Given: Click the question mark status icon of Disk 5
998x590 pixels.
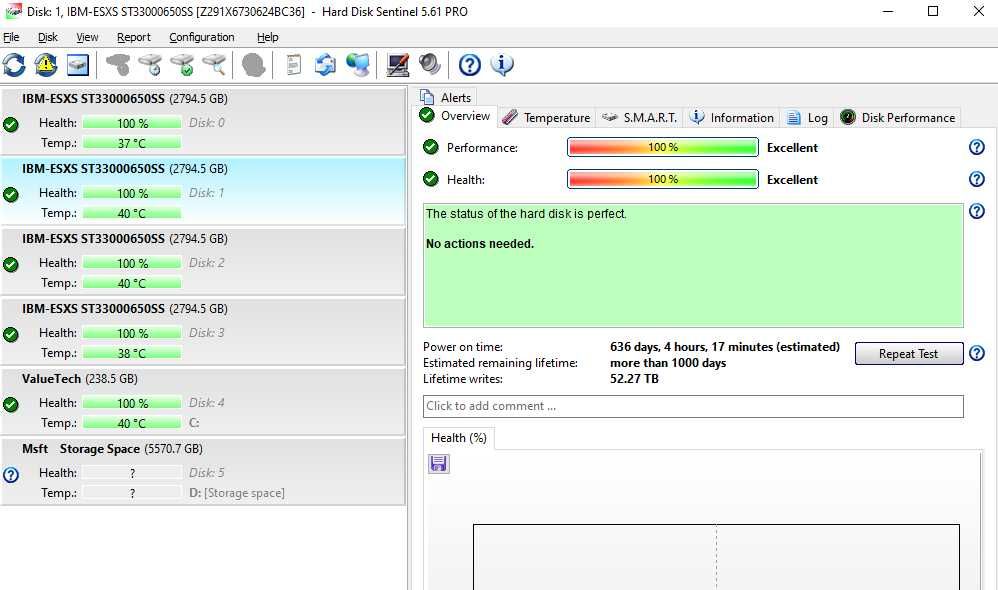Looking at the screenshot, I should click(x=11, y=475).
